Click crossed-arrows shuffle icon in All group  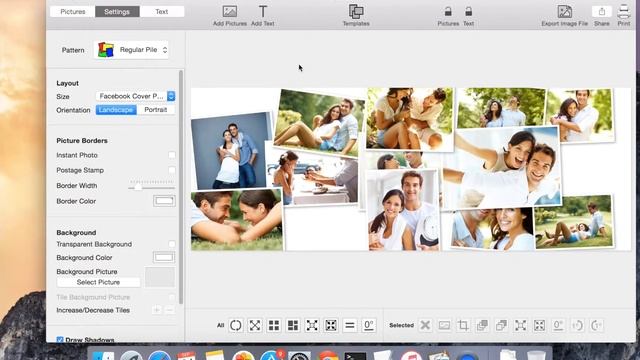pos(255,325)
